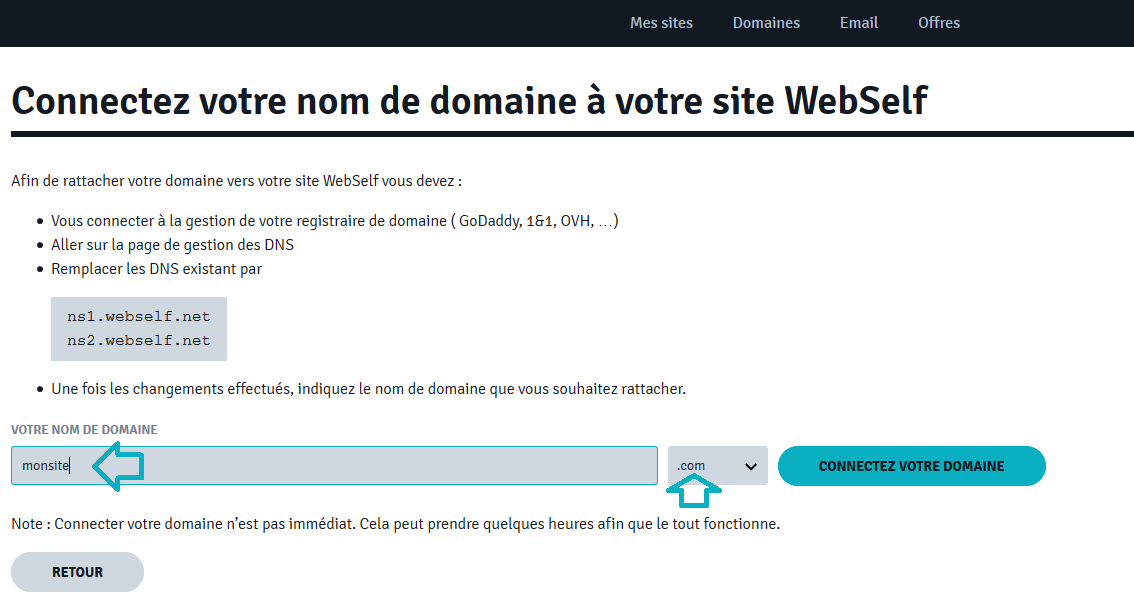Image resolution: width=1134 pixels, height=609 pixels.
Task: Click the Retour button
Action: pos(77,572)
